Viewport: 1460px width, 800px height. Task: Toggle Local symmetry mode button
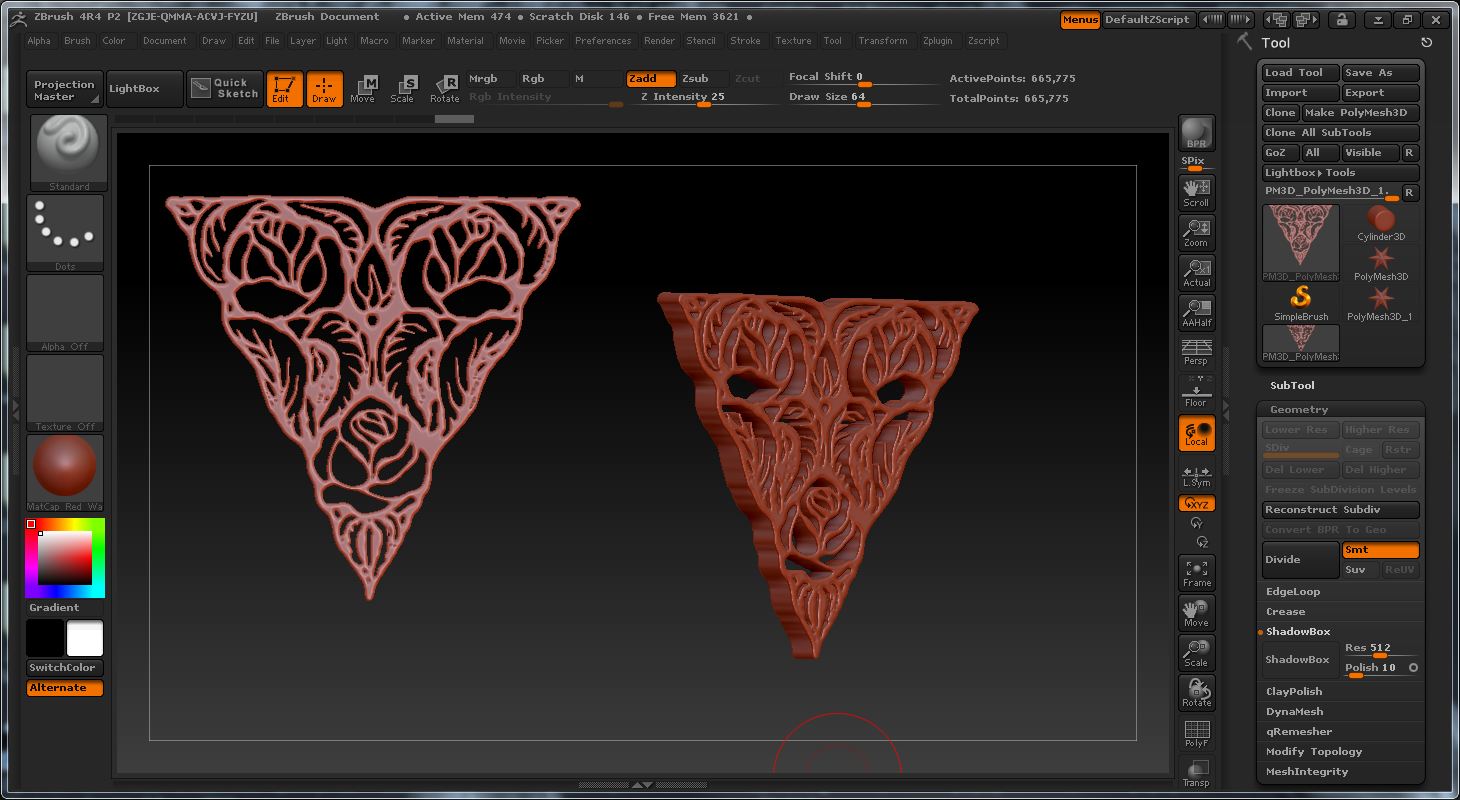(x=1196, y=433)
